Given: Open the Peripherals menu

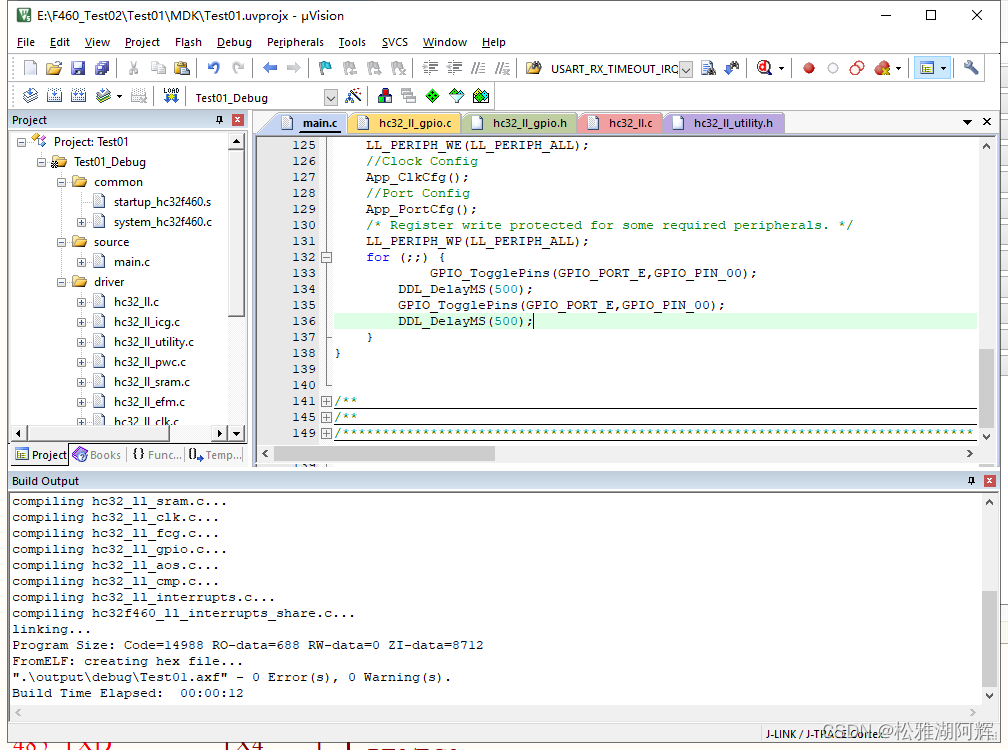Looking at the screenshot, I should [x=295, y=42].
